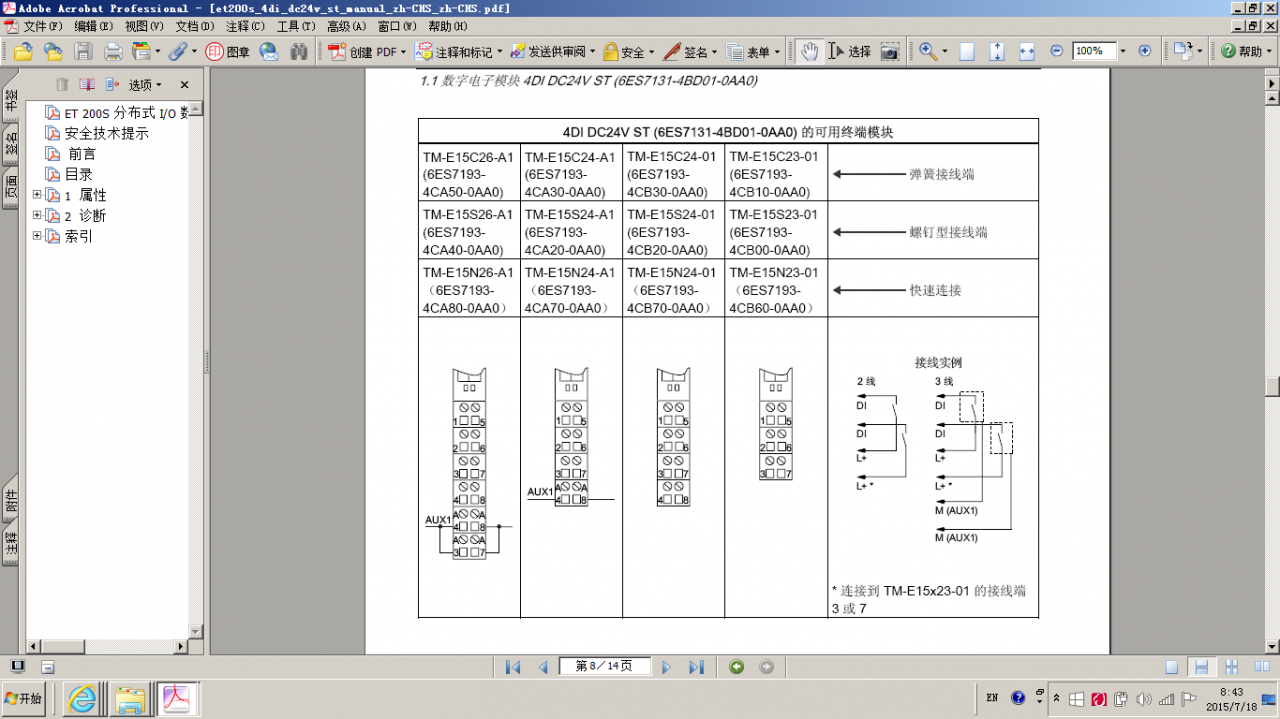Open the 帮助 toolbar dropdown
This screenshot has height=719, width=1280.
coord(1246,52)
